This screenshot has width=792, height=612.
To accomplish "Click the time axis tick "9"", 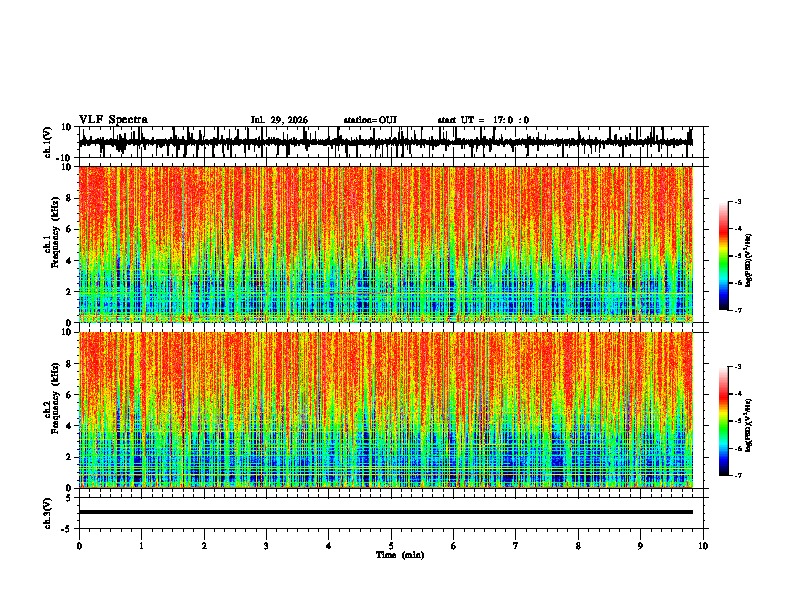I will pyautogui.click(x=640, y=546).
